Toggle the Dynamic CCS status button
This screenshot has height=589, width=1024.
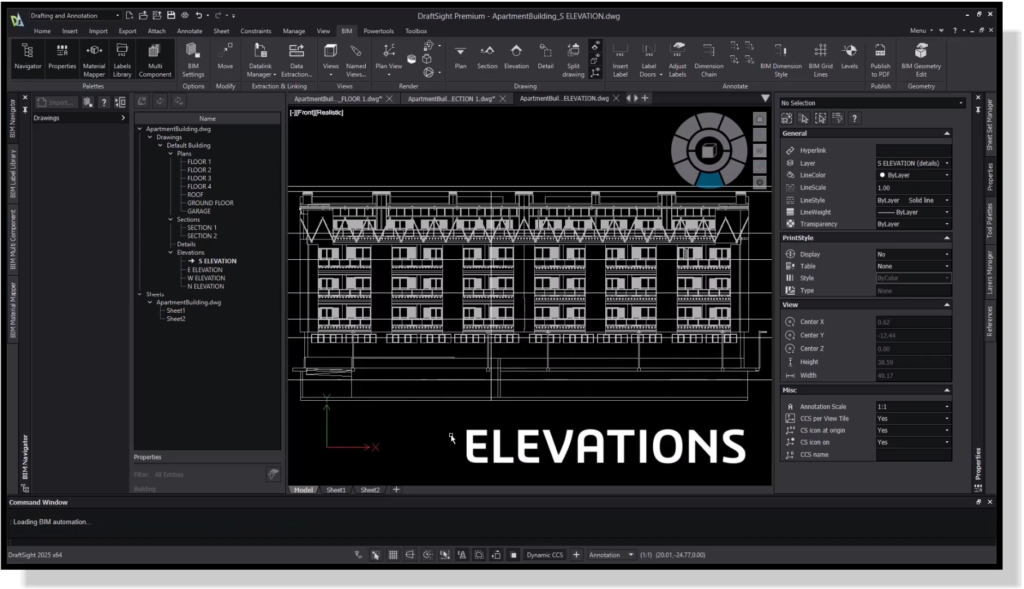click(545, 554)
